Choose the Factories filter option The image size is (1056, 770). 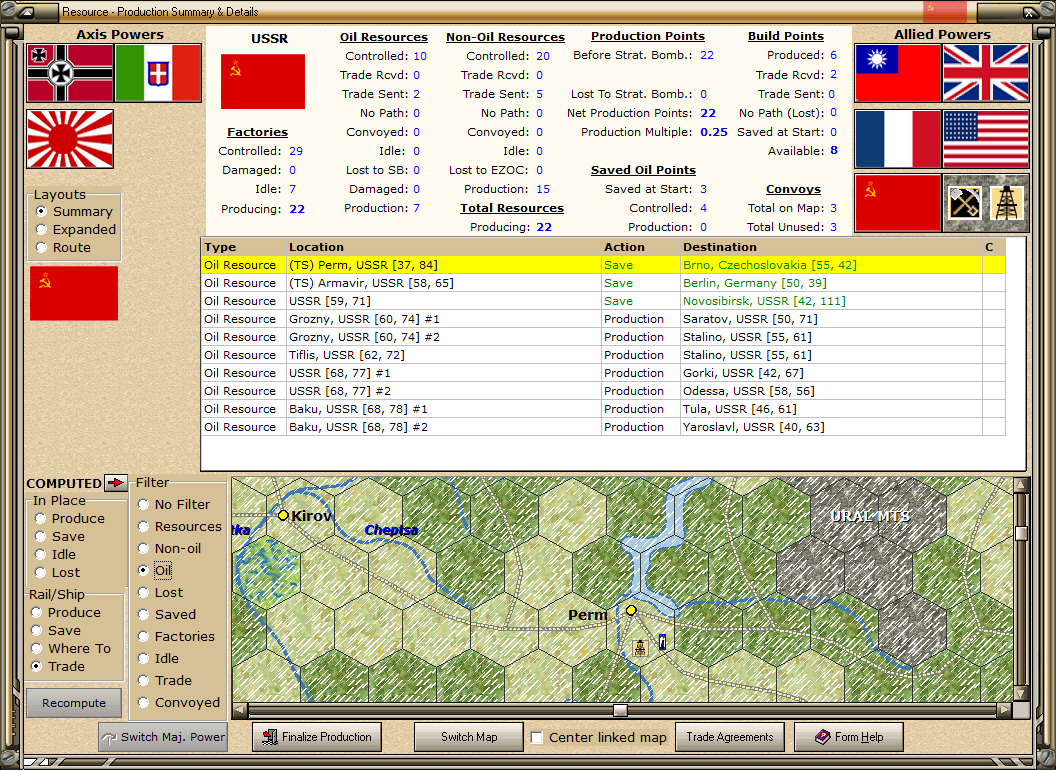coord(144,637)
